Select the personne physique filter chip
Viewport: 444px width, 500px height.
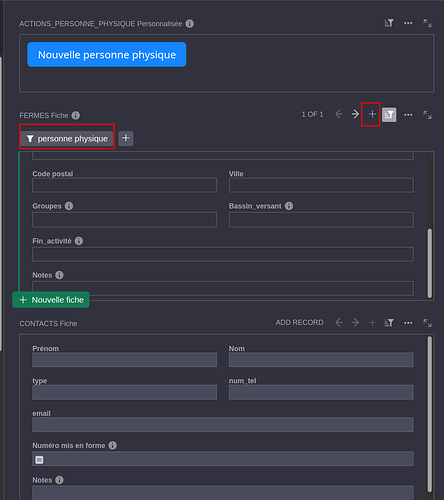[x=67, y=139]
